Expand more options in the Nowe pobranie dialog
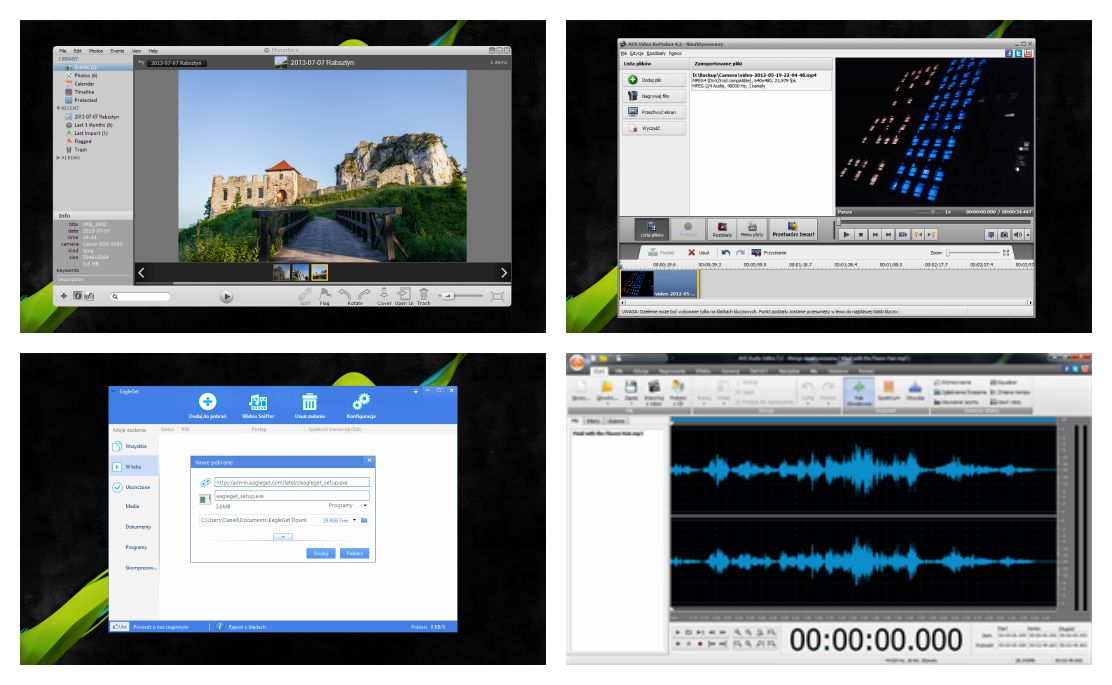The width and height of the screenshot is (1112, 685). point(283,537)
